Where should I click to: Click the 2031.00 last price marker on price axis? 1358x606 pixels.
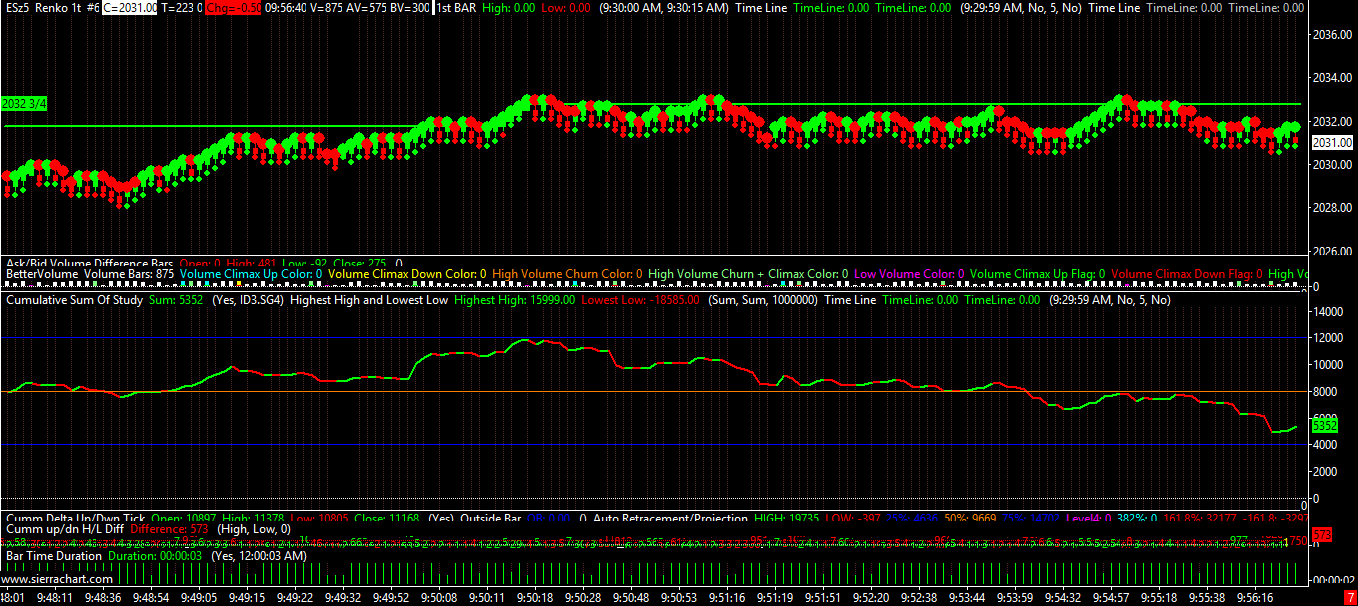click(x=1332, y=143)
